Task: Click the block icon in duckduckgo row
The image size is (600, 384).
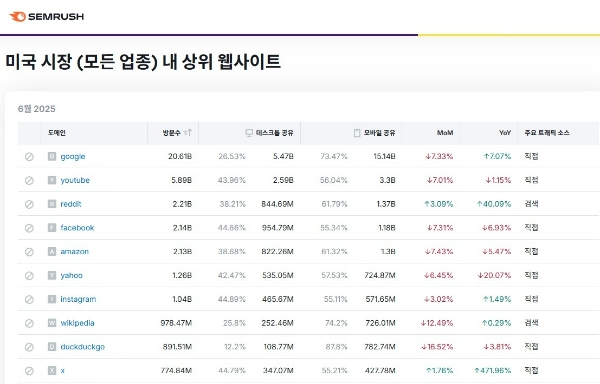Action: click(x=29, y=347)
